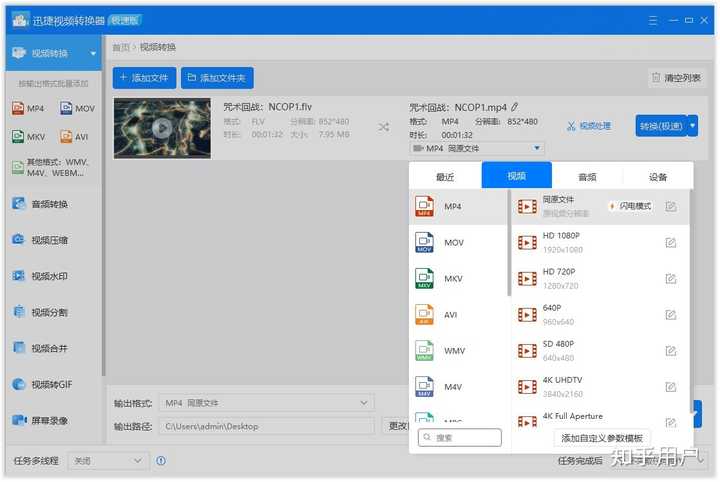Screen dimensions: 720x482
Task: Edit parameters for 同原文件 preset
Action: (x=671, y=207)
